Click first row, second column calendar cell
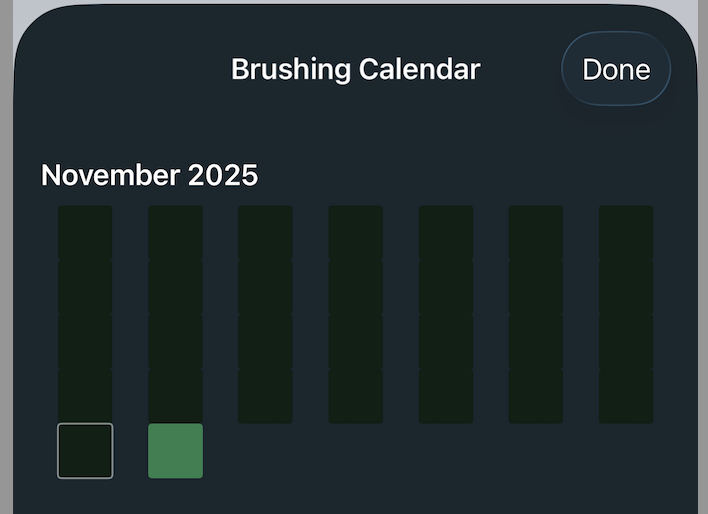 tap(176, 233)
